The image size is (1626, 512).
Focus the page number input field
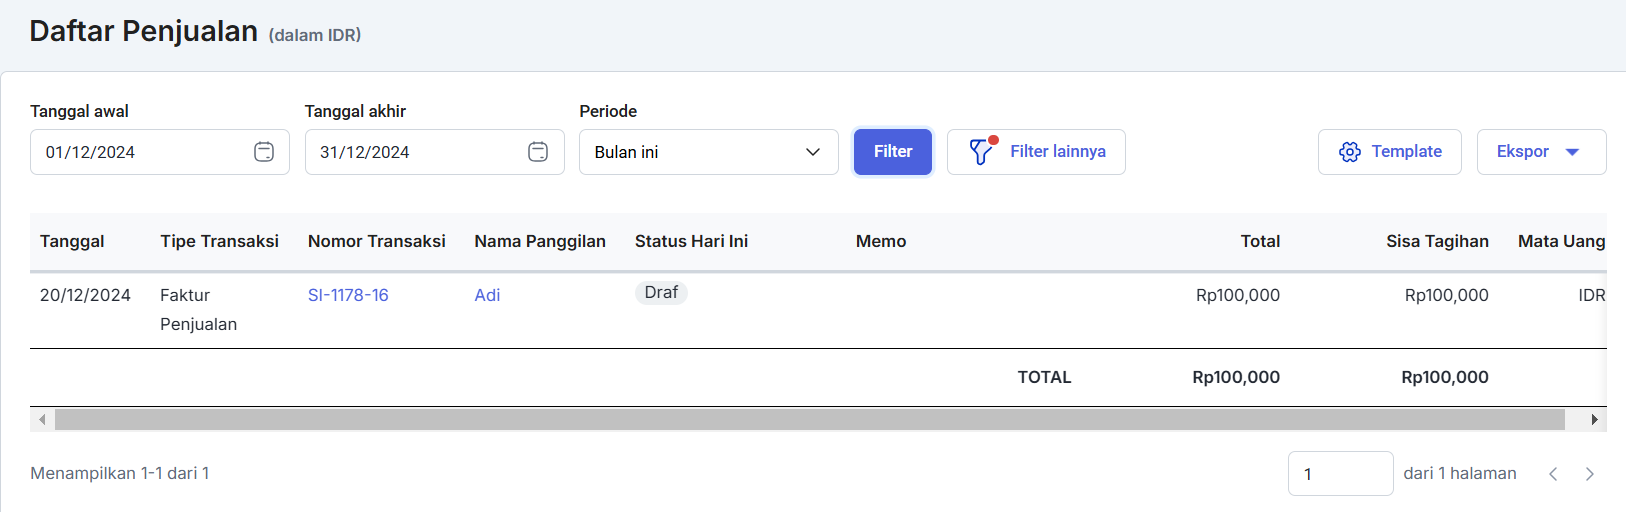point(1341,474)
